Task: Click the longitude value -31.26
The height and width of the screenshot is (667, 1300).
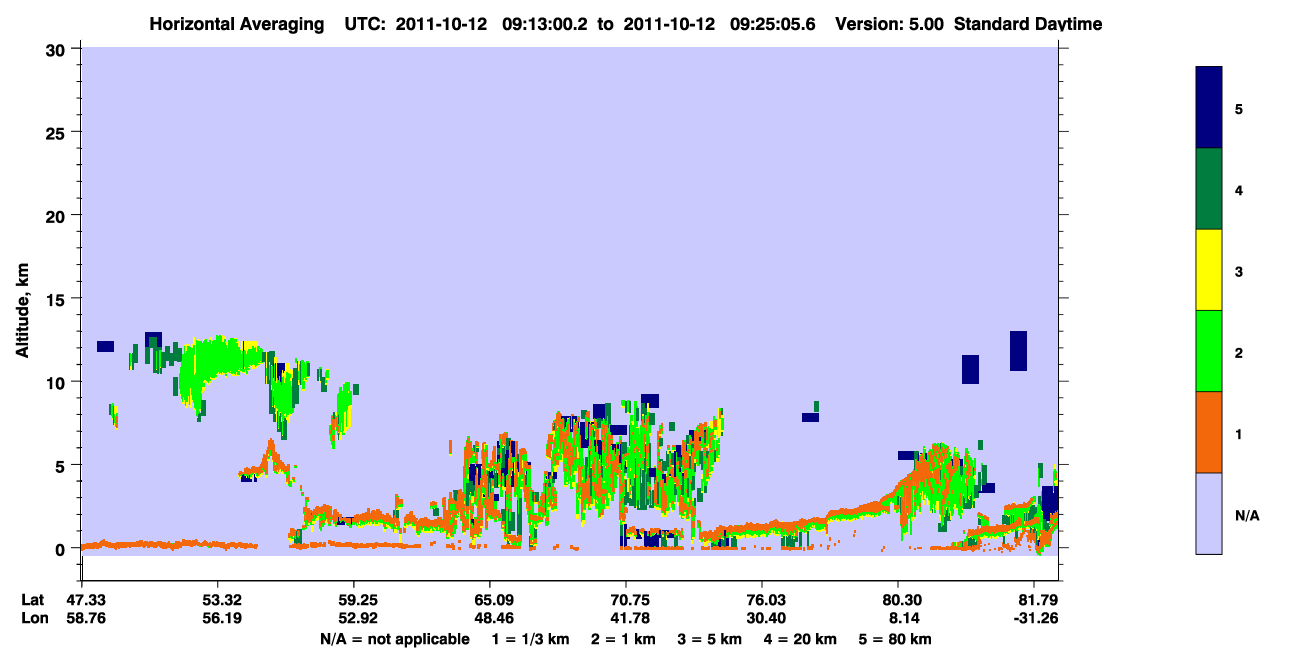Action: tap(1034, 618)
